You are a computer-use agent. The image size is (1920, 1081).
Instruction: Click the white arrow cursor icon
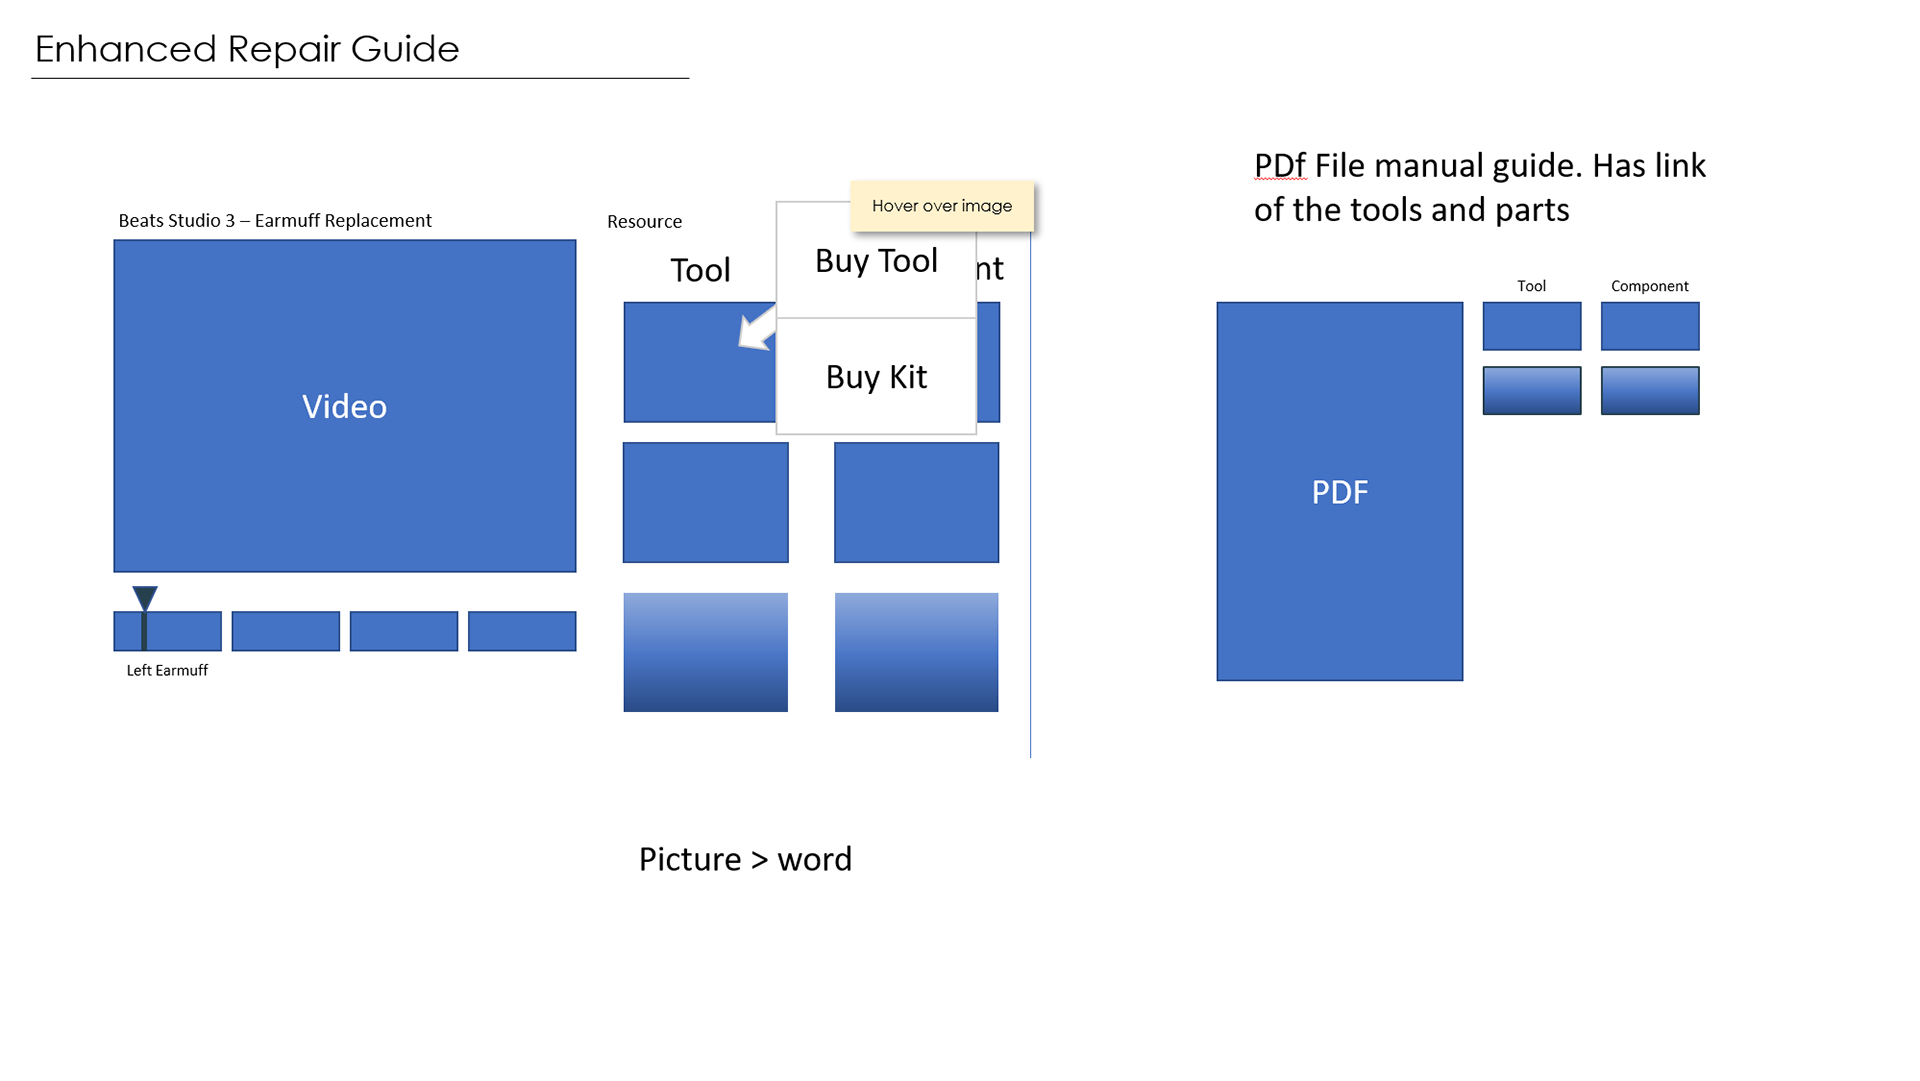[x=756, y=331]
